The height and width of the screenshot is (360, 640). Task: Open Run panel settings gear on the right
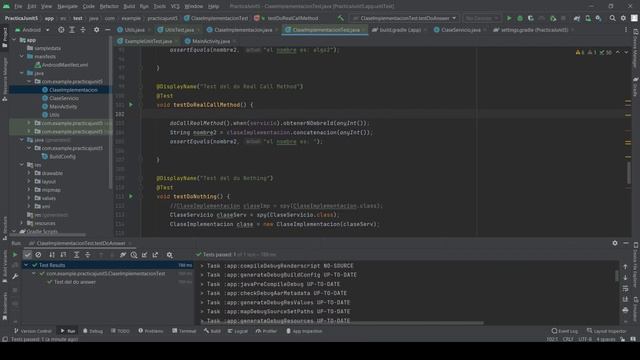point(615,243)
